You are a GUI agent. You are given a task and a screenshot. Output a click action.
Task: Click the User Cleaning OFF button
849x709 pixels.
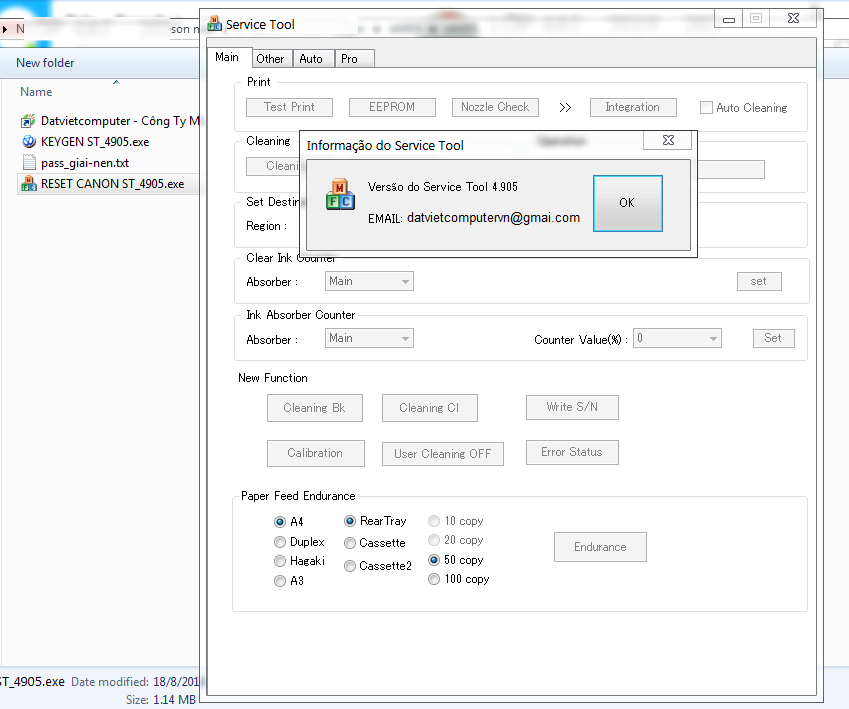(443, 454)
